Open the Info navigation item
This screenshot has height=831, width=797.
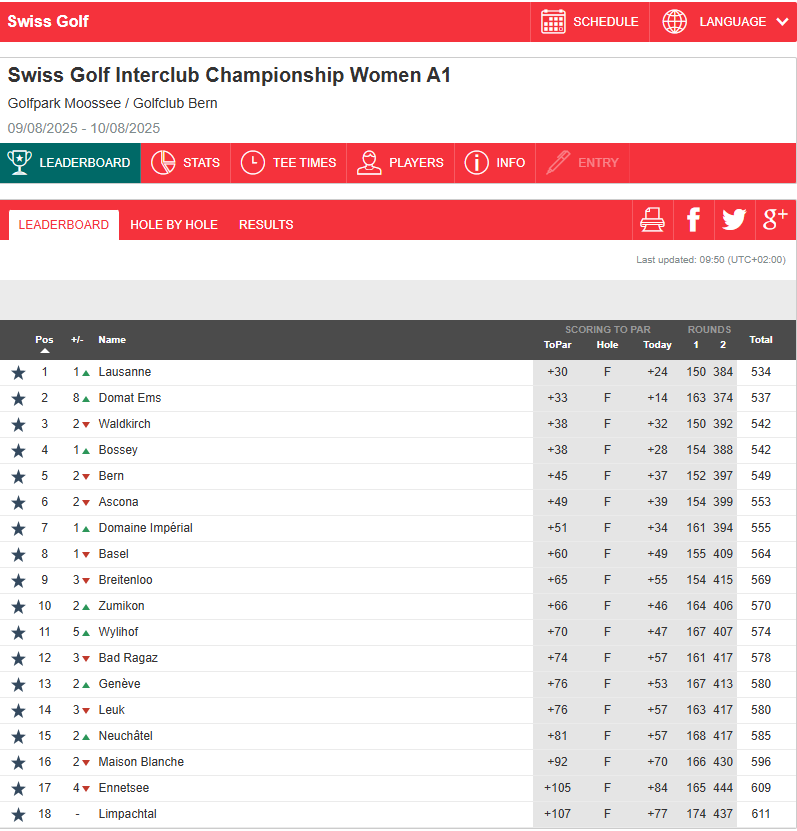click(495, 163)
